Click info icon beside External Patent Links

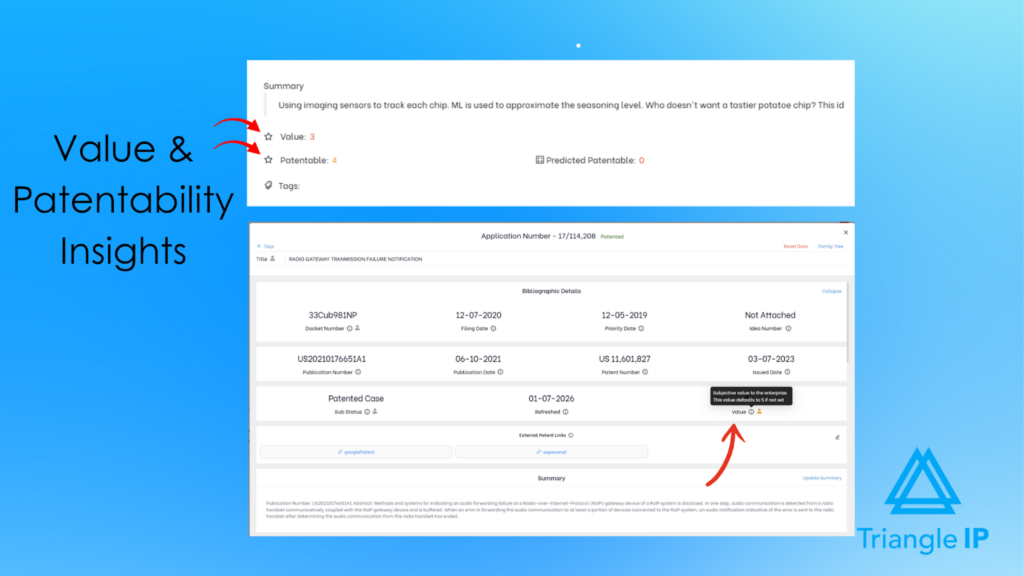[x=572, y=434]
